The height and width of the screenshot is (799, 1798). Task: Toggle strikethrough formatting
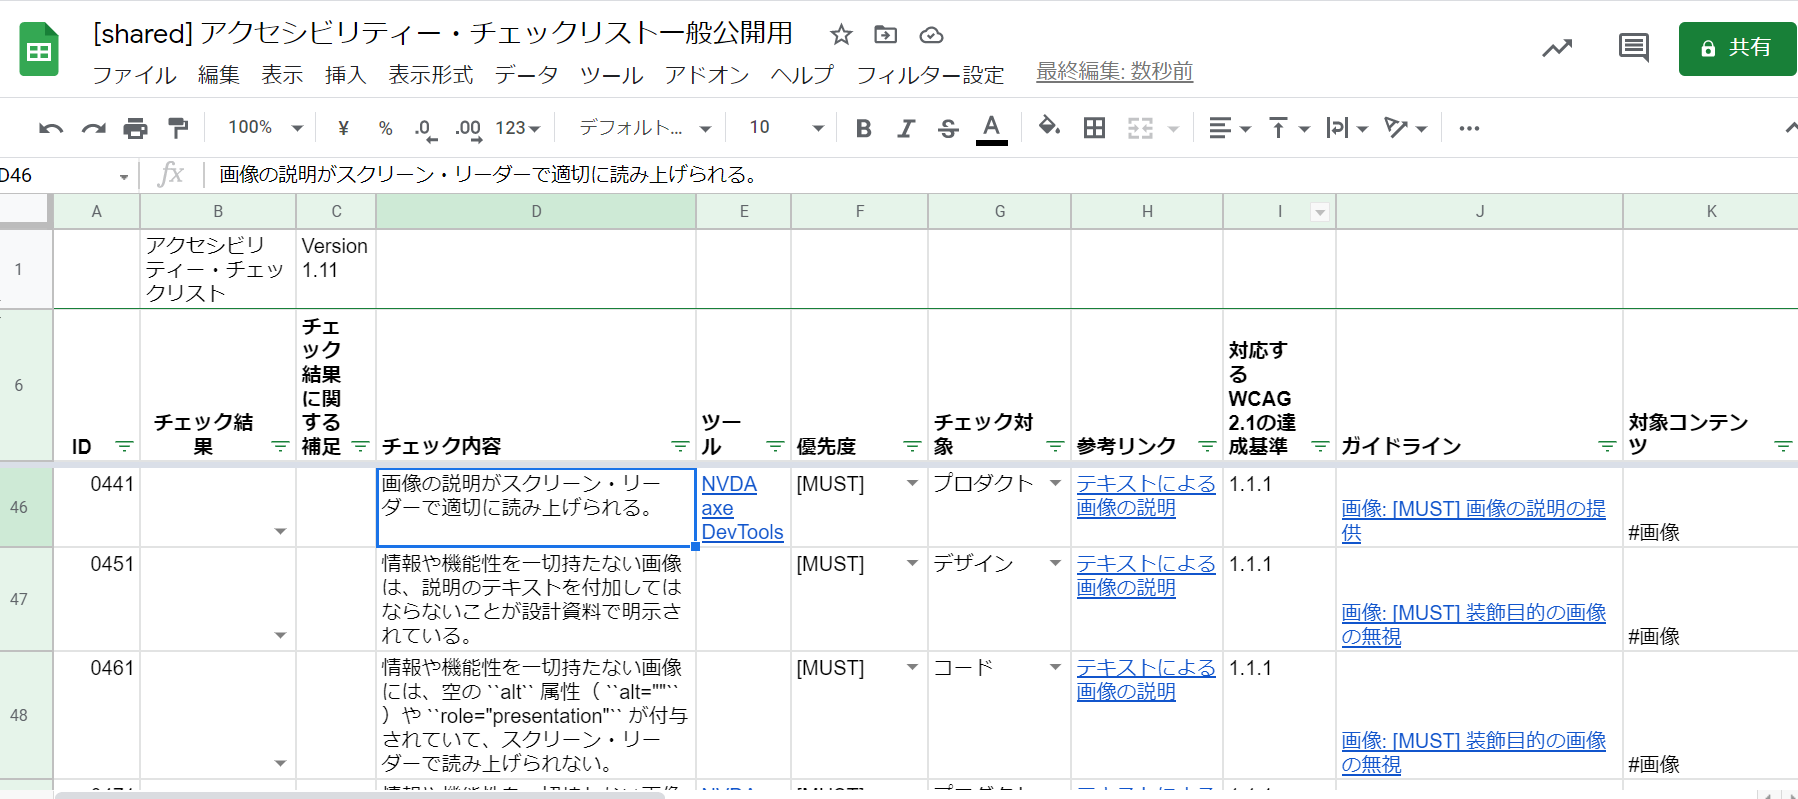coord(948,128)
